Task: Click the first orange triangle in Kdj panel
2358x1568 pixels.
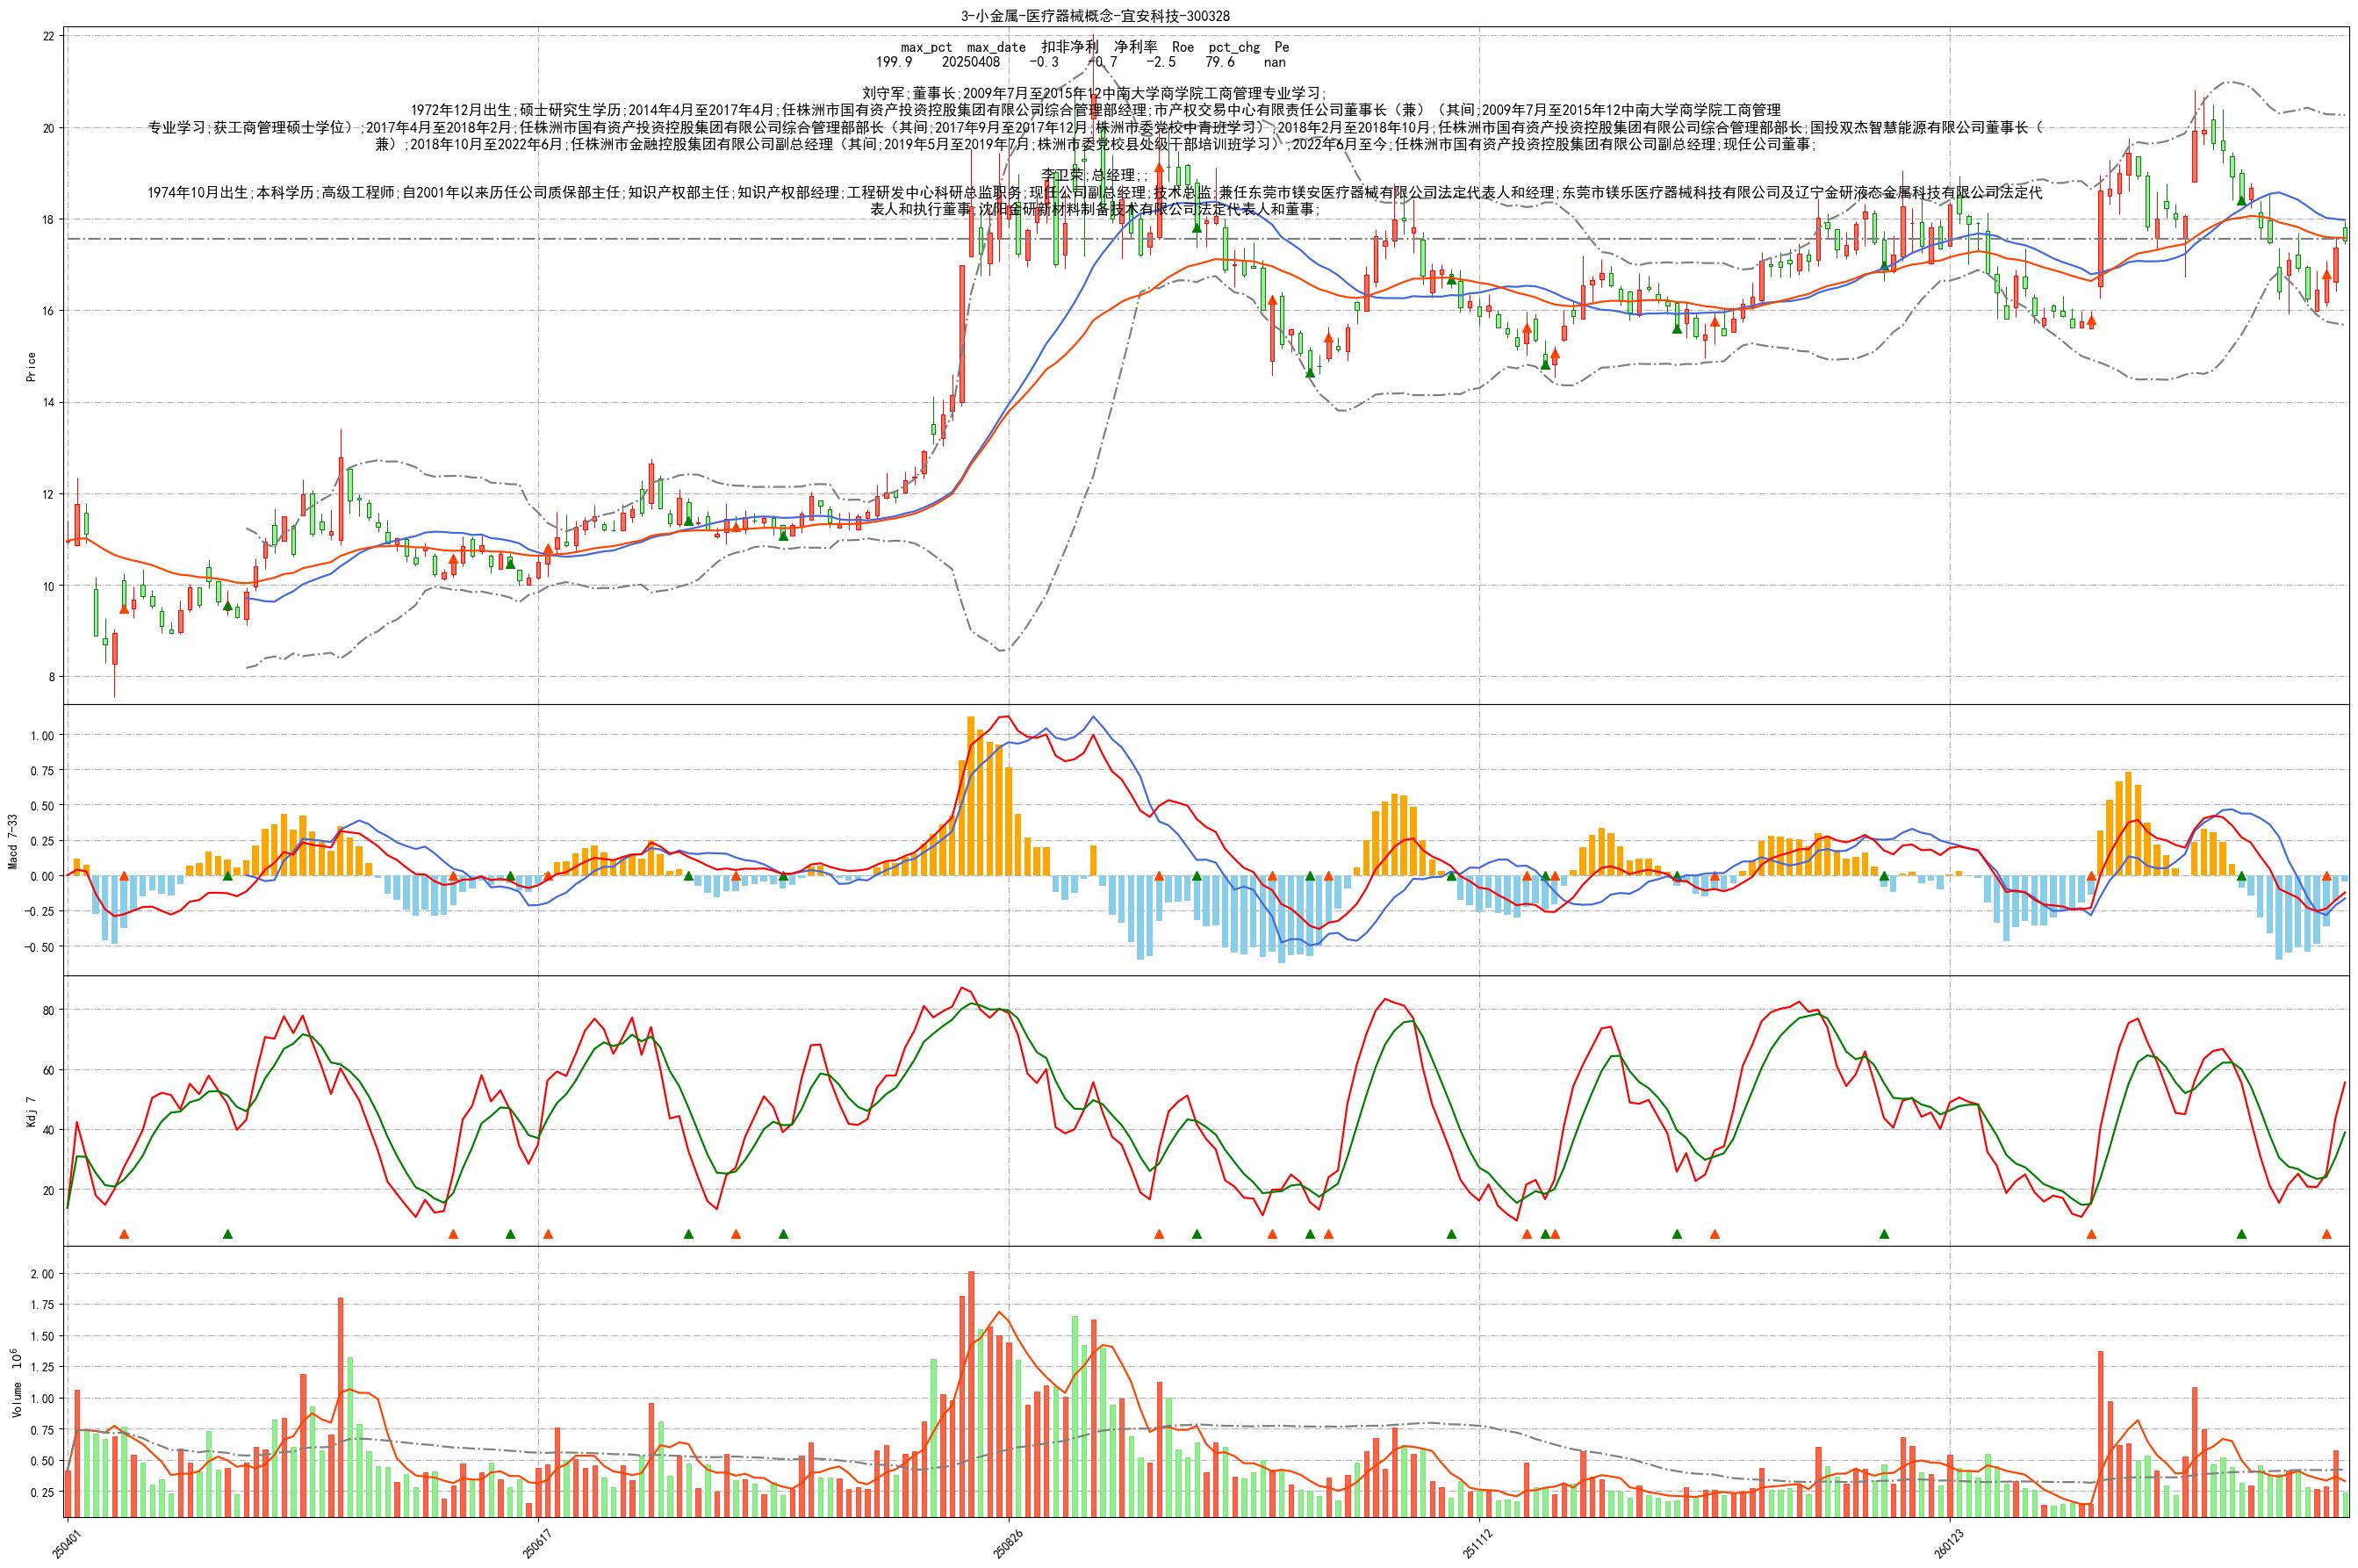Action: coord(124,1234)
